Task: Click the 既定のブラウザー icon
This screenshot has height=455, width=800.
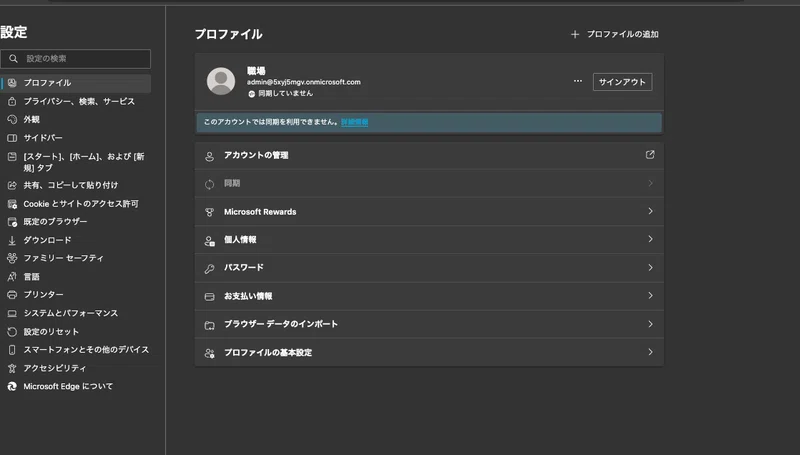Action: pyautogui.click(x=12, y=222)
